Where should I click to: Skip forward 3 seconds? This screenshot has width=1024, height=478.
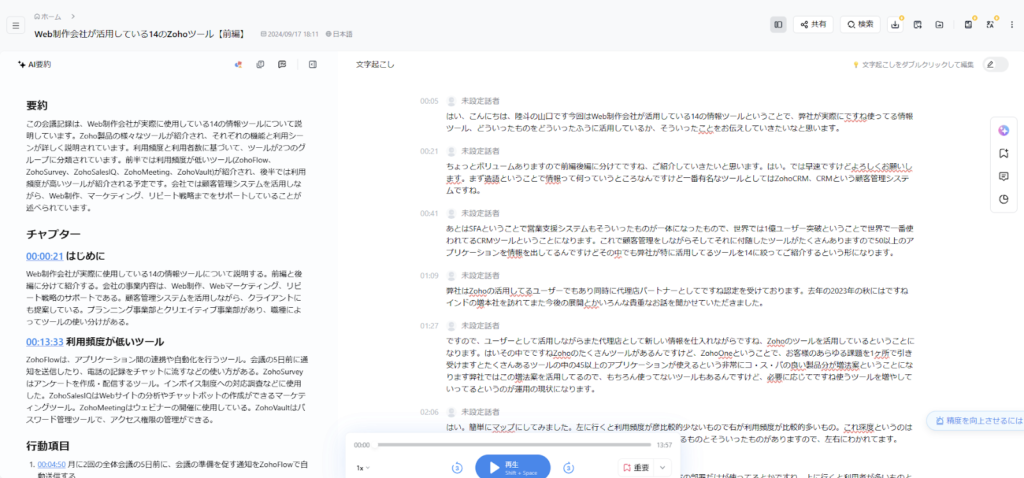click(568, 468)
